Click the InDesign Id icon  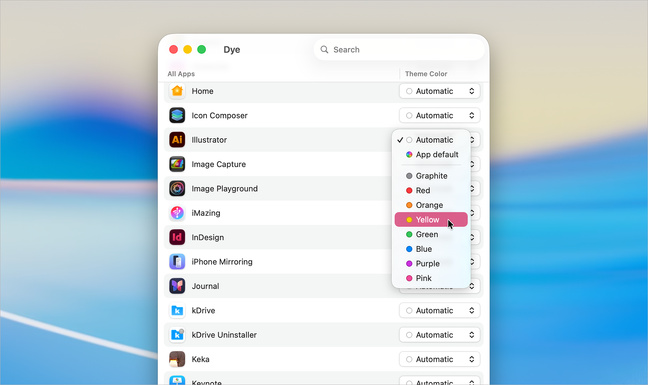tap(177, 237)
